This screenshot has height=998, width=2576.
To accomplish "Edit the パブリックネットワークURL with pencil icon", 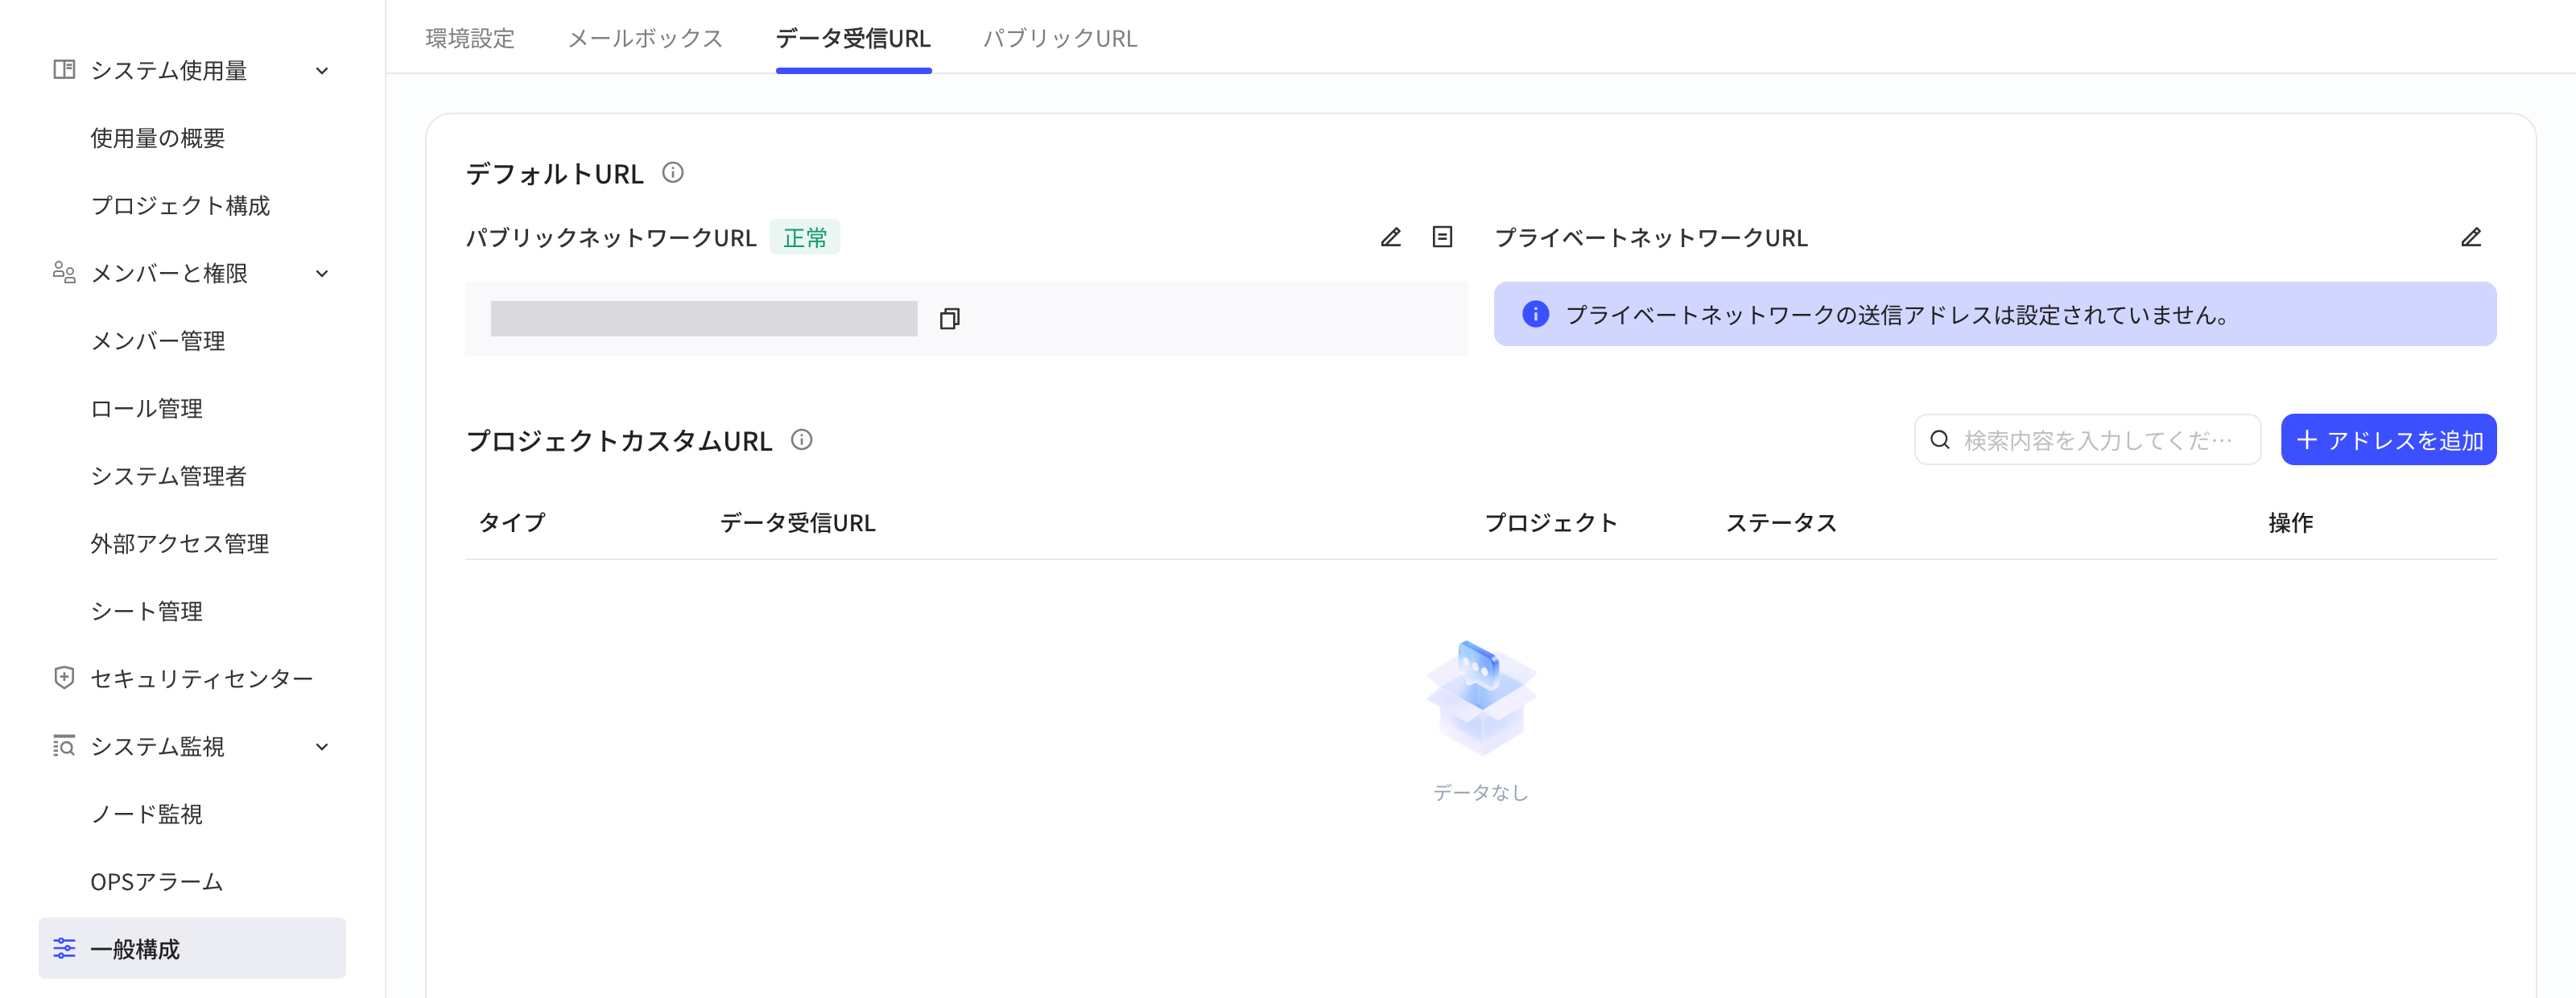I will [1391, 237].
